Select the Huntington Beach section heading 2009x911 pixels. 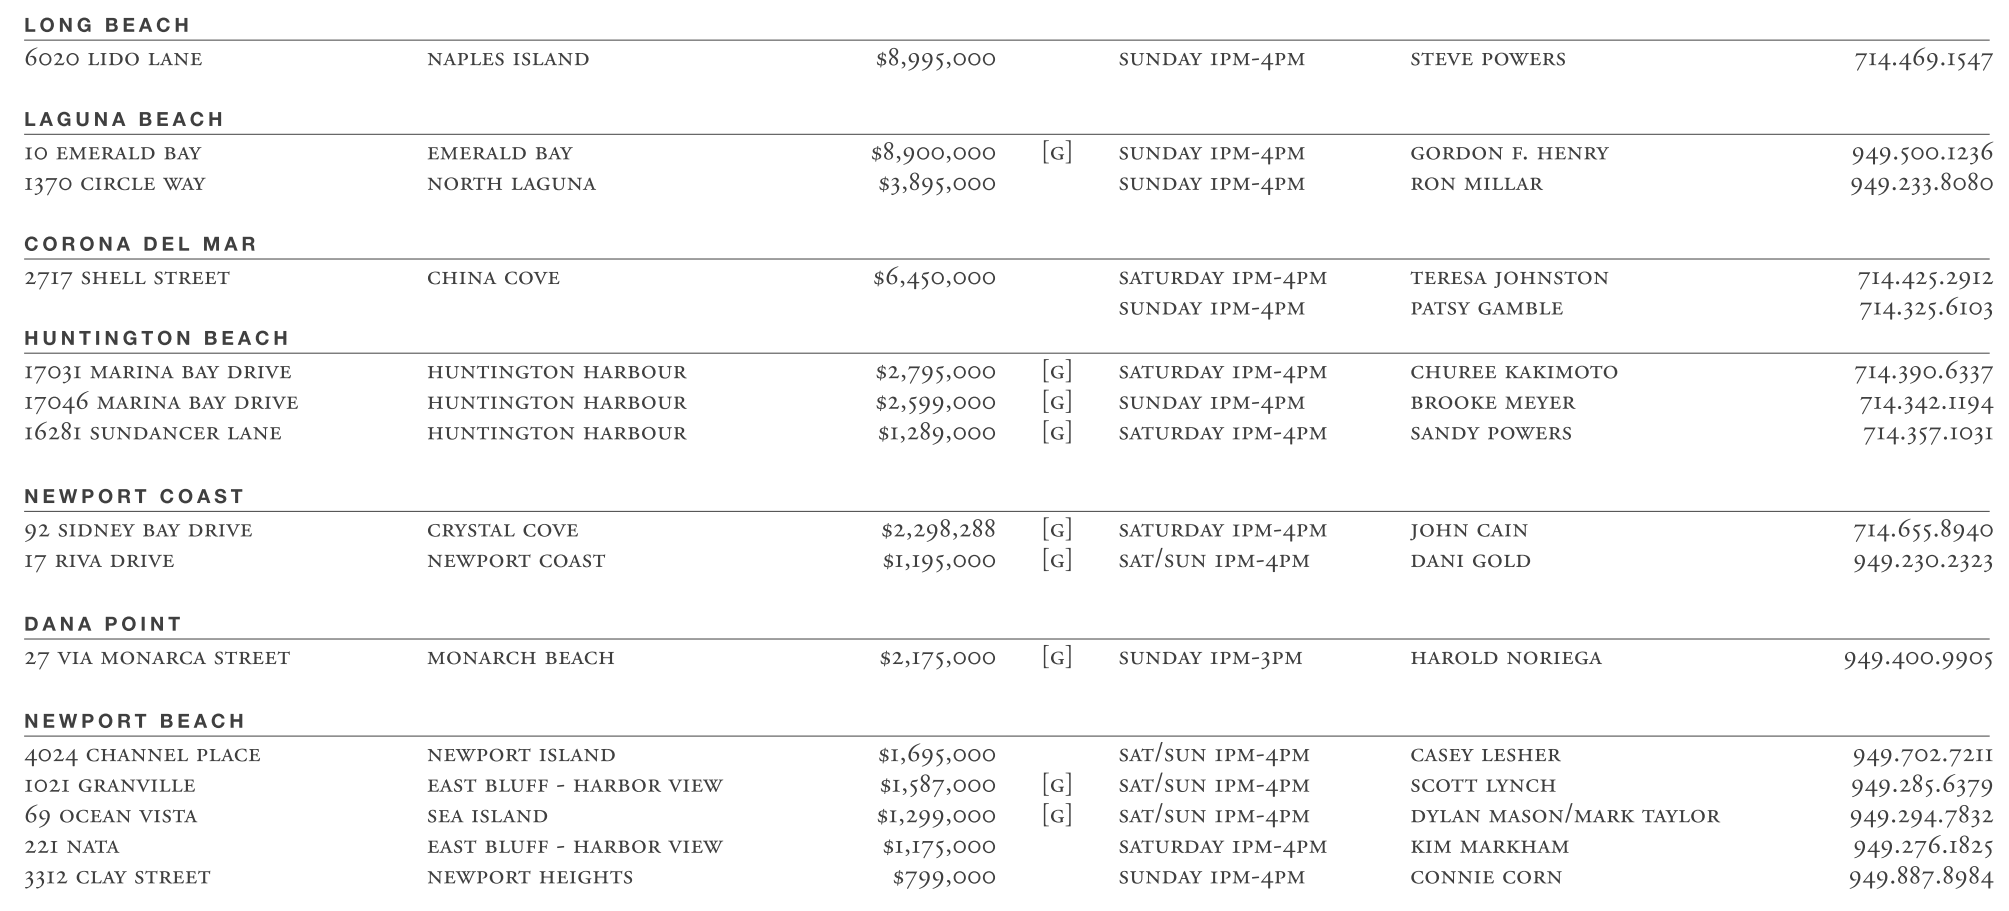pyautogui.click(x=157, y=338)
